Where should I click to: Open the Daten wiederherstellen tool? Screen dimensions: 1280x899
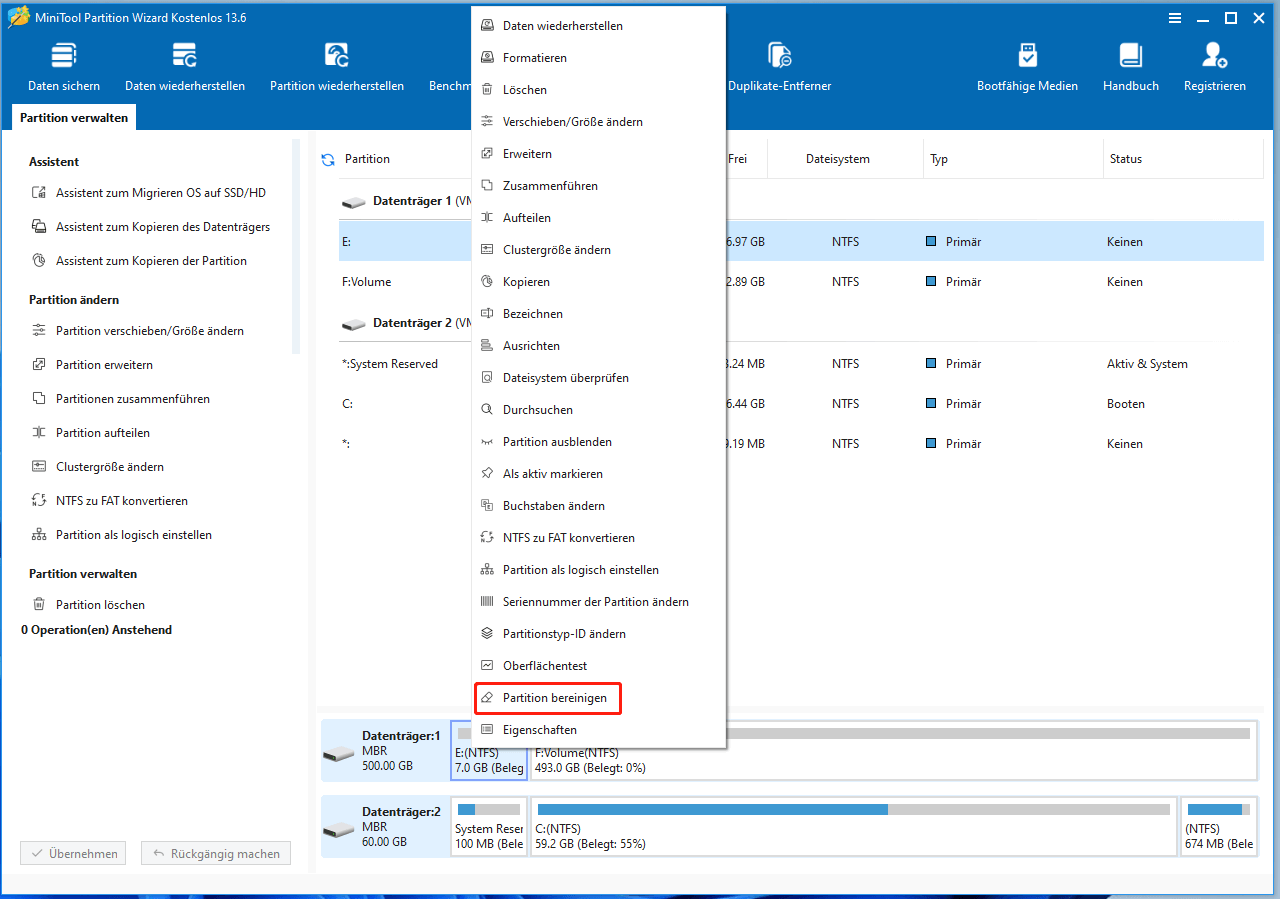point(185,64)
